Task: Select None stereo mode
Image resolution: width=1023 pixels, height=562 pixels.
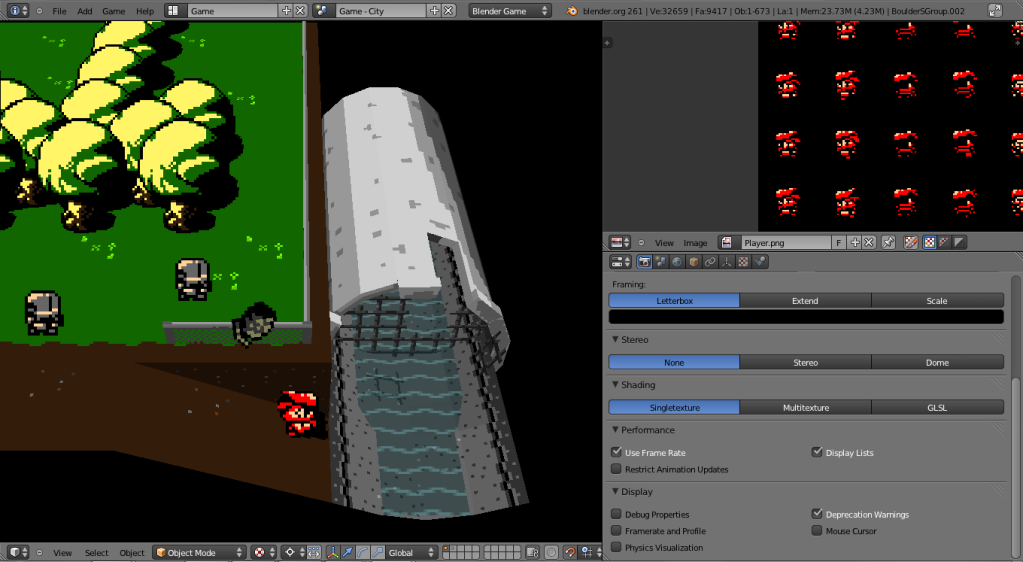Action: pos(674,363)
